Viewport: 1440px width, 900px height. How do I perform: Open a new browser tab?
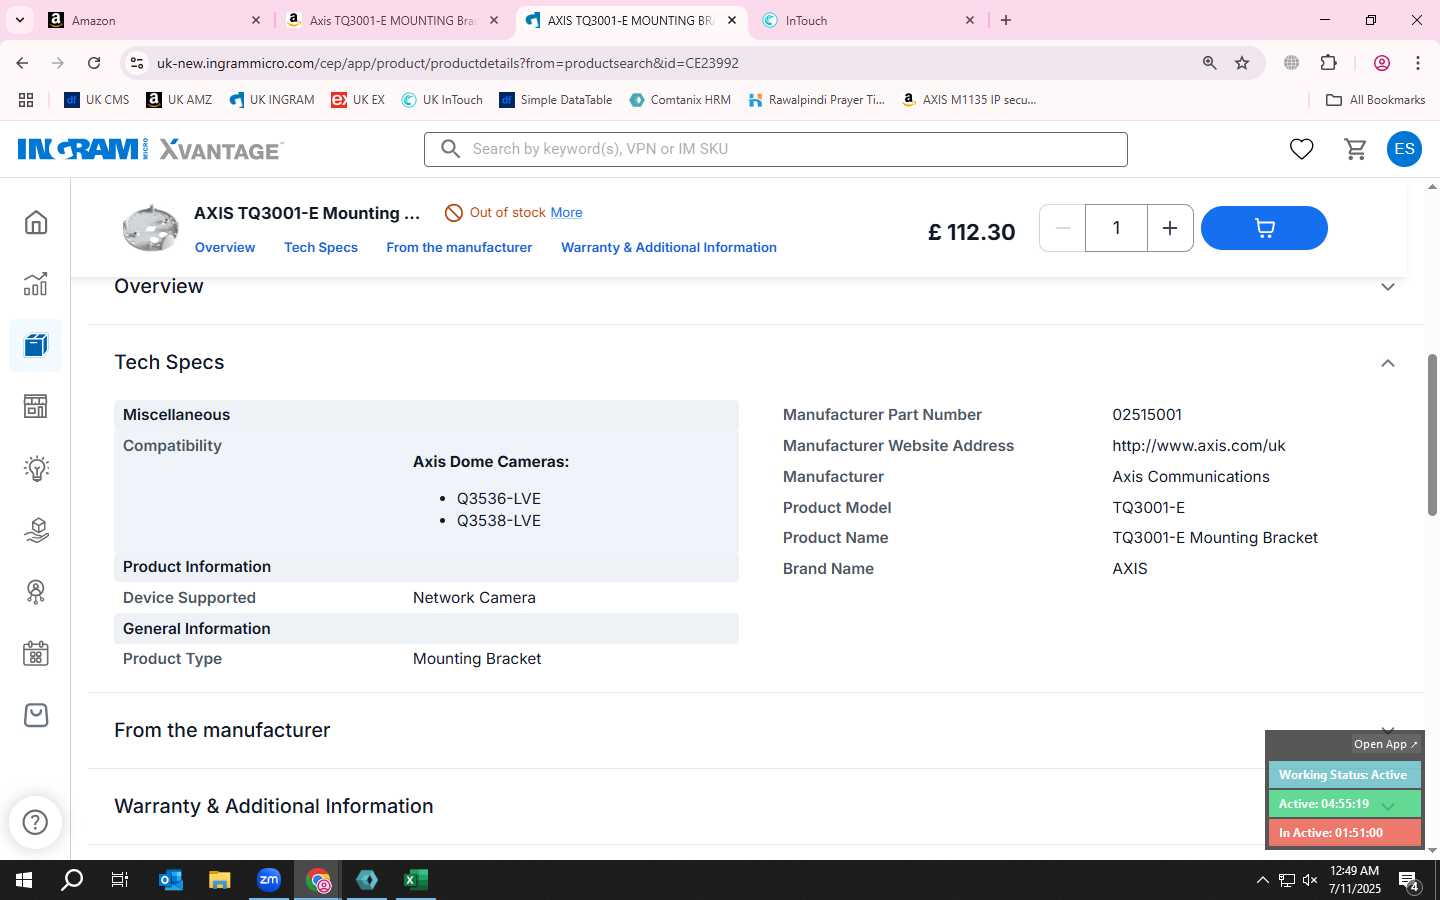(1006, 20)
